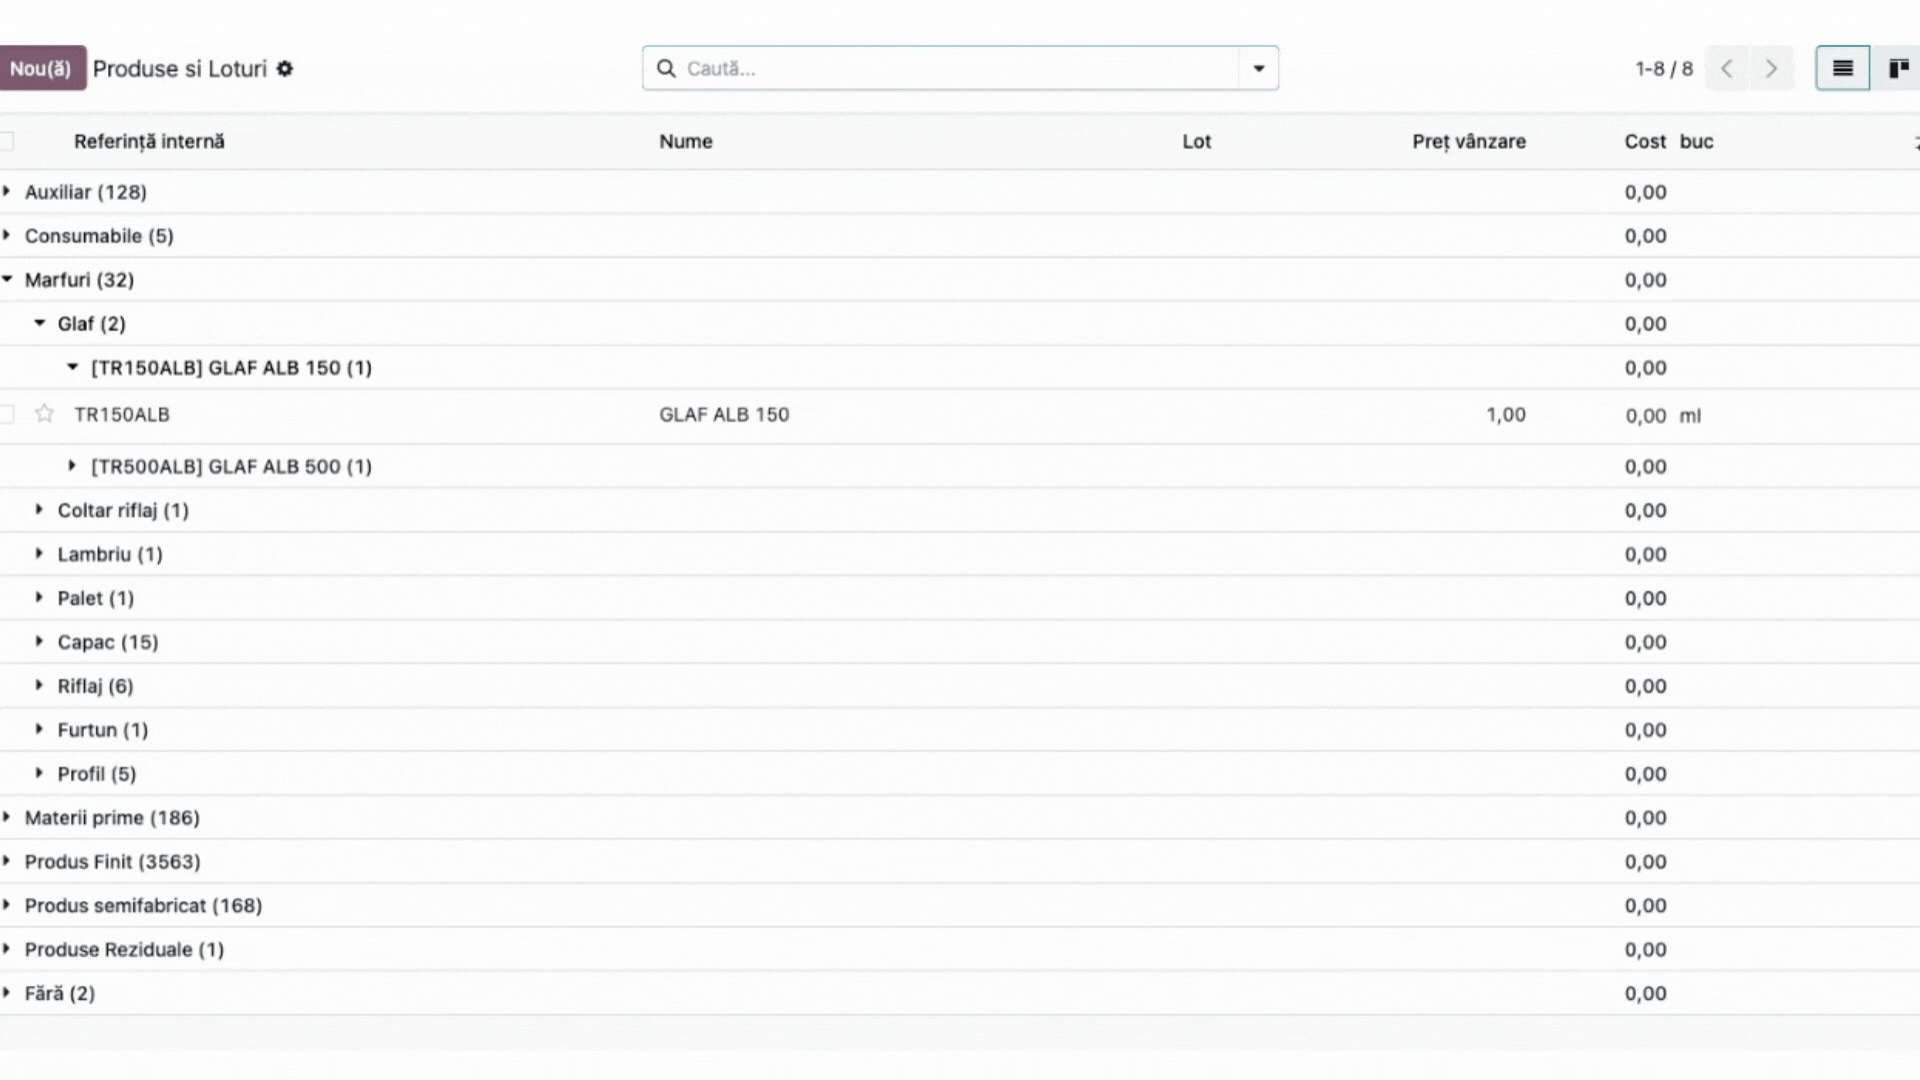
Task: Switch to the kanban view
Action: pos(1897,69)
